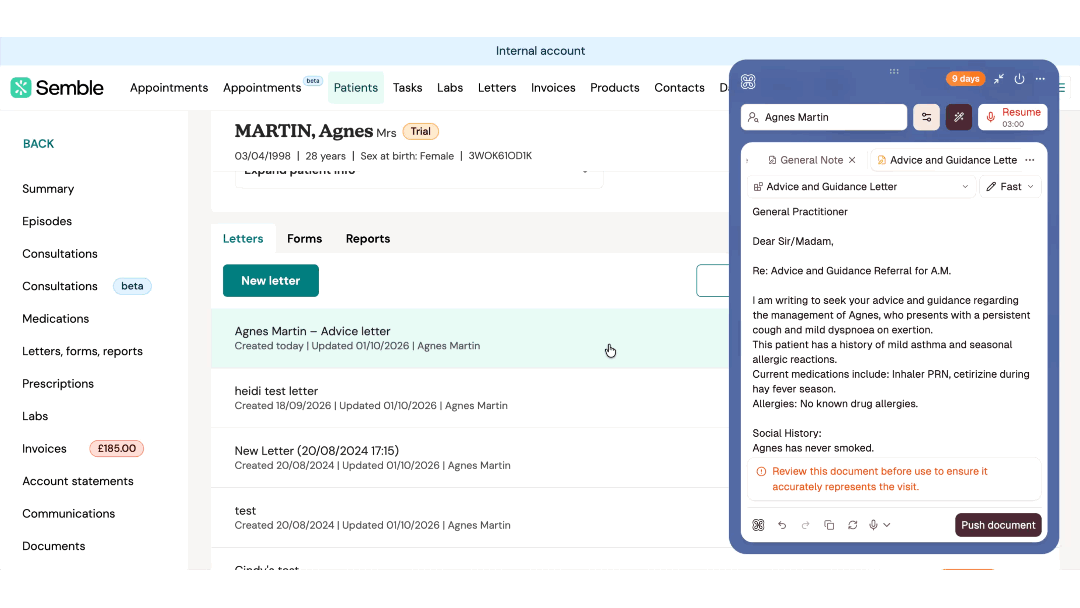Open the Agnes Martin – Advice letter row
This screenshot has height=608, width=1080.
tap(470, 338)
